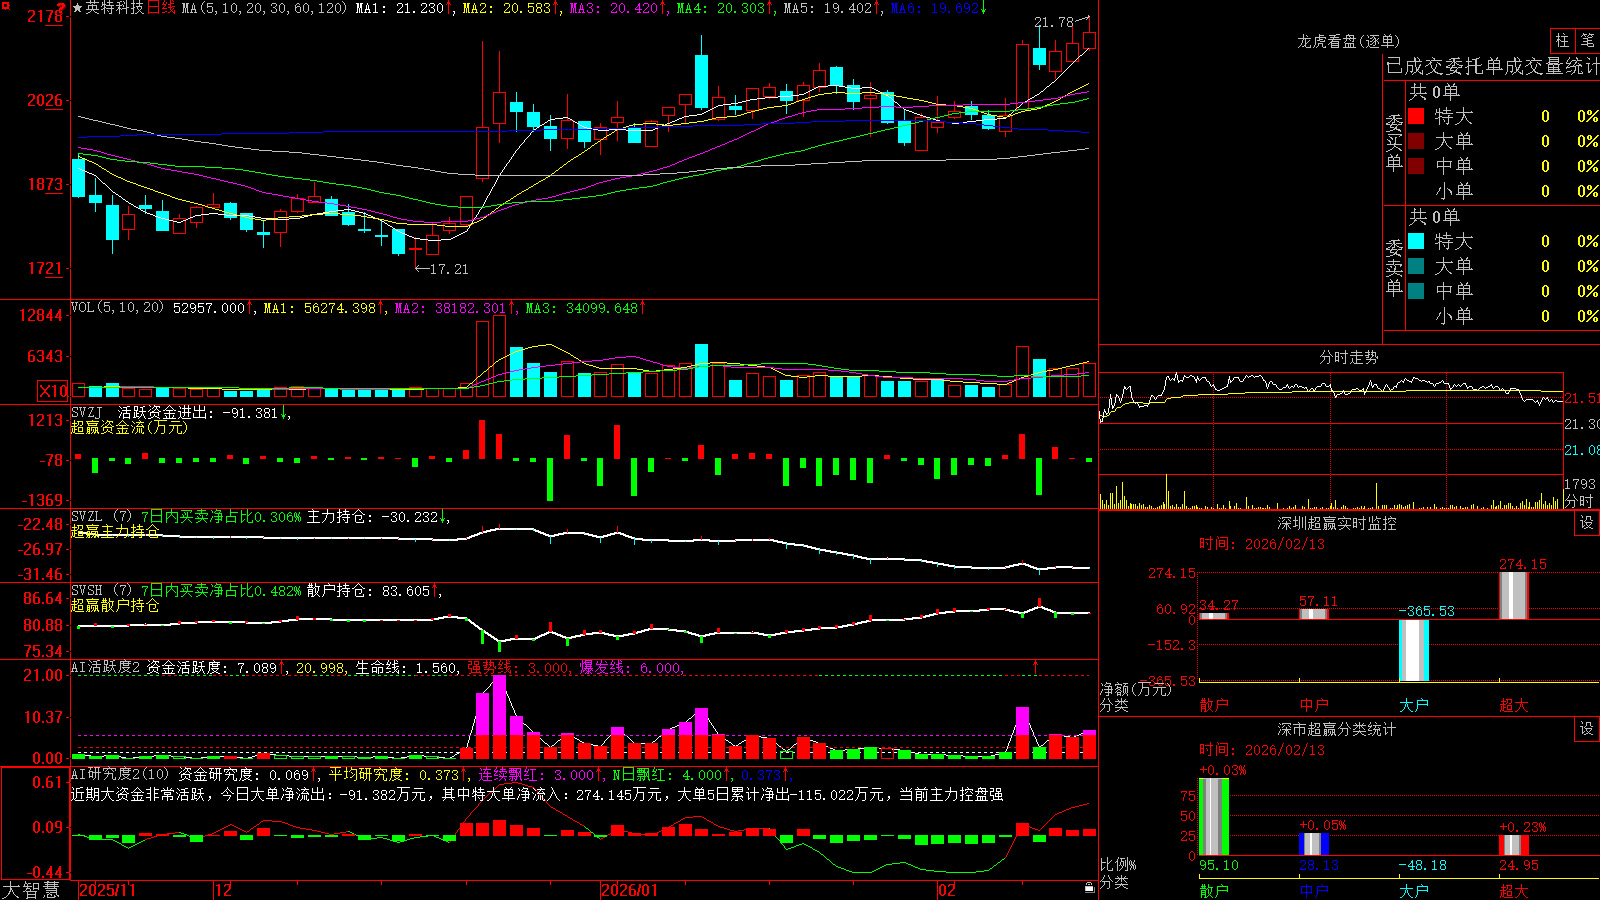Image resolution: width=1600 pixels, height=900 pixels.
Task: Click the 爆发线: 6.000 value
Action: pos(631,668)
